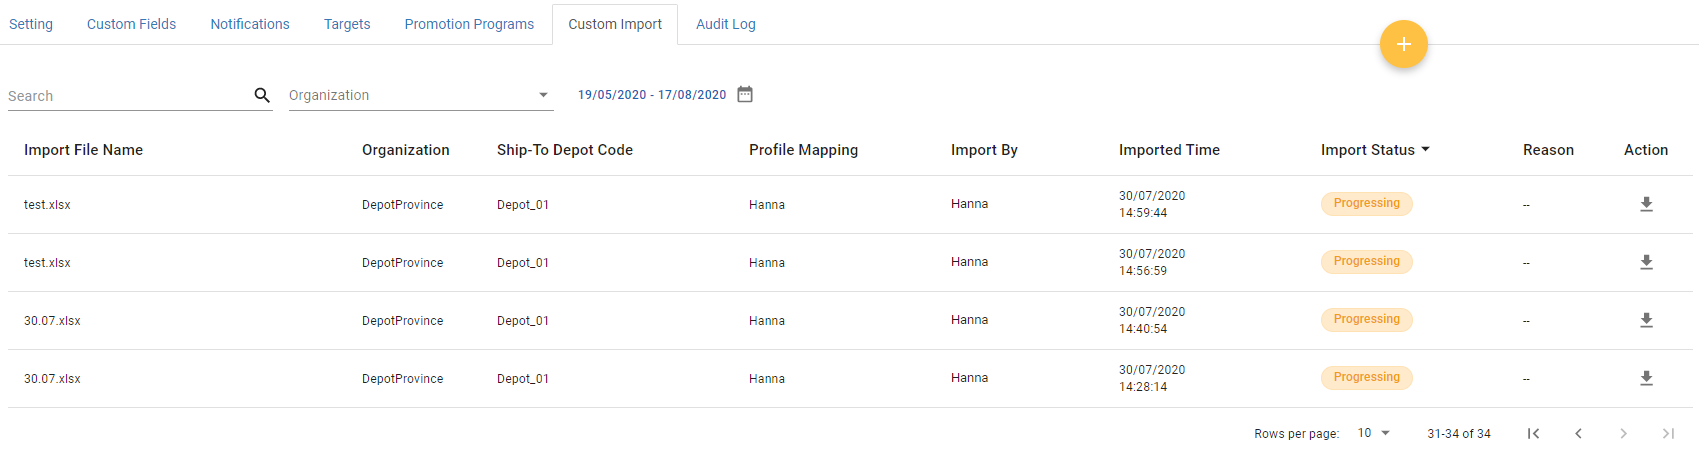Sort by the Imported Time column header

1169,150
